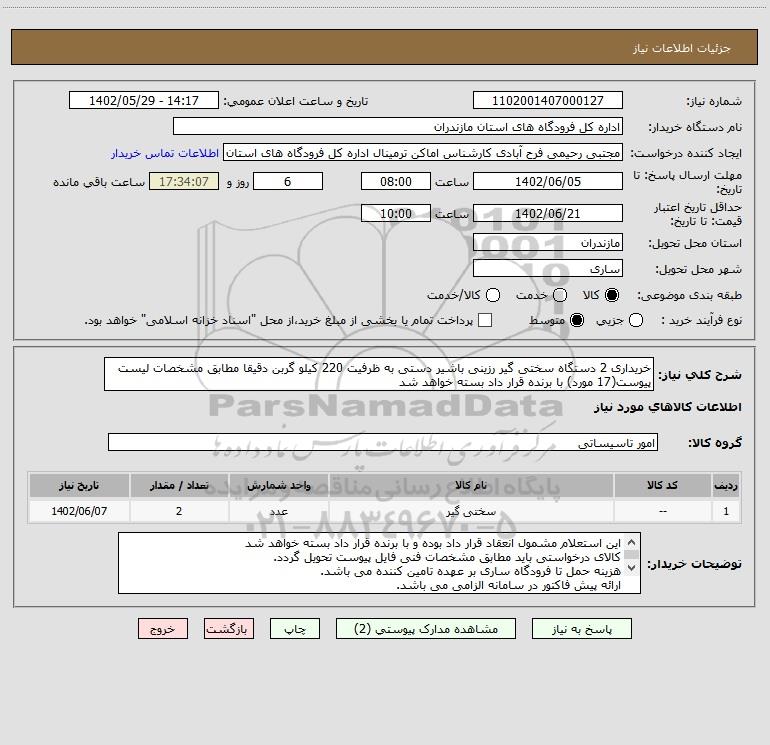Click the واحد شمارش column header

pyautogui.click(x=278, y=485)
